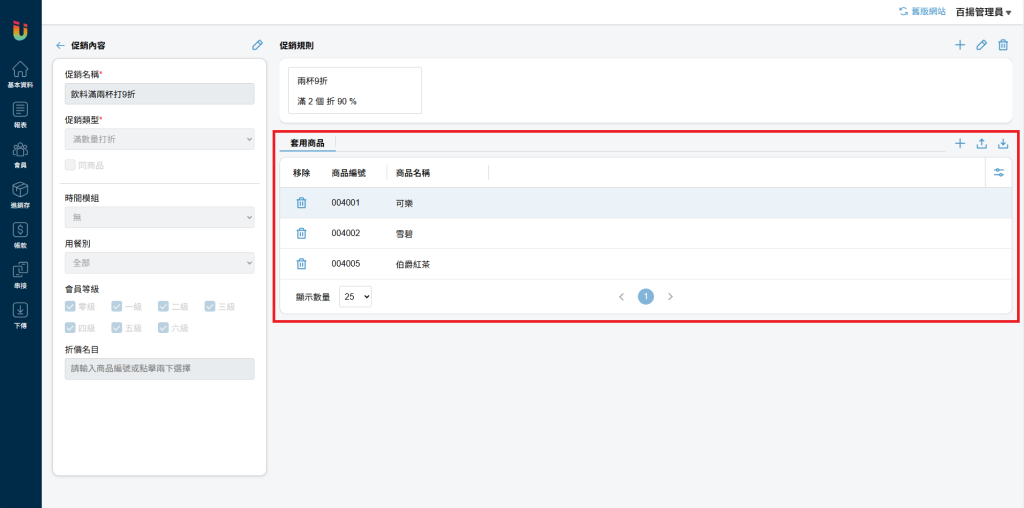1024x508 pixels.
Task: Click the trash icon for 可樂 row
Action: tap(301, 203)
